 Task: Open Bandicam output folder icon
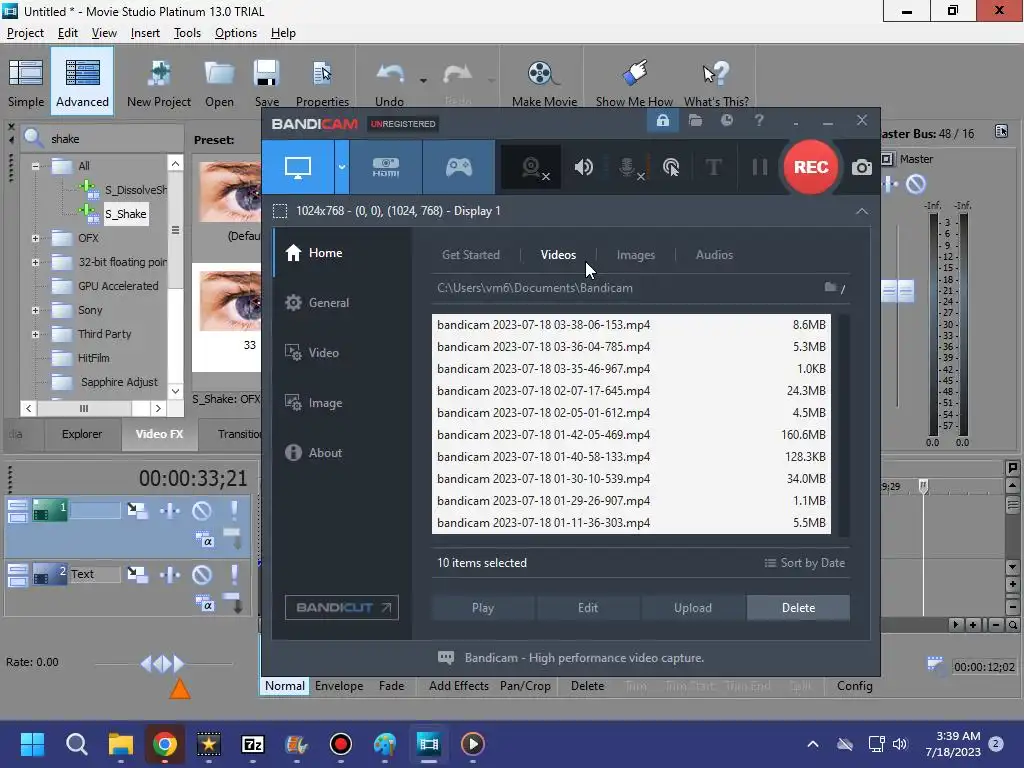(695, 120)
